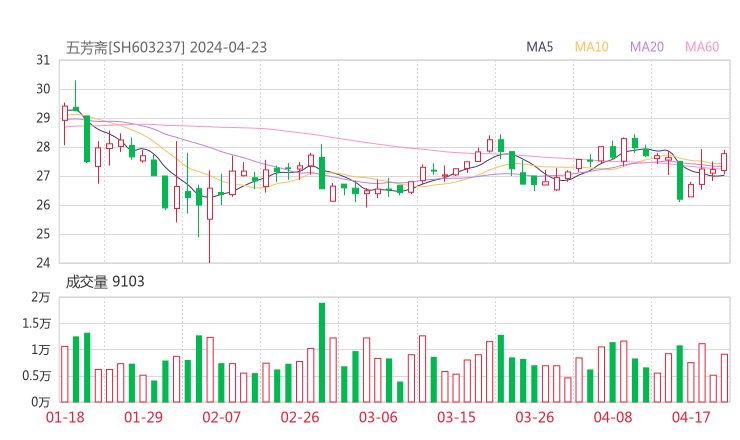Click the 02-26 date axis label

pyautogui.click(x=300, y=417)
